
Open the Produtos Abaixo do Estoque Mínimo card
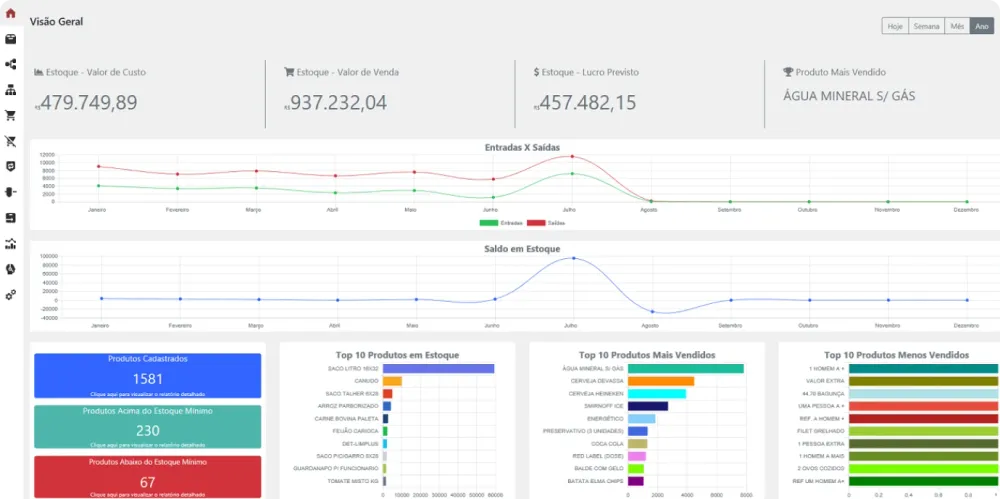coord(147,477)
